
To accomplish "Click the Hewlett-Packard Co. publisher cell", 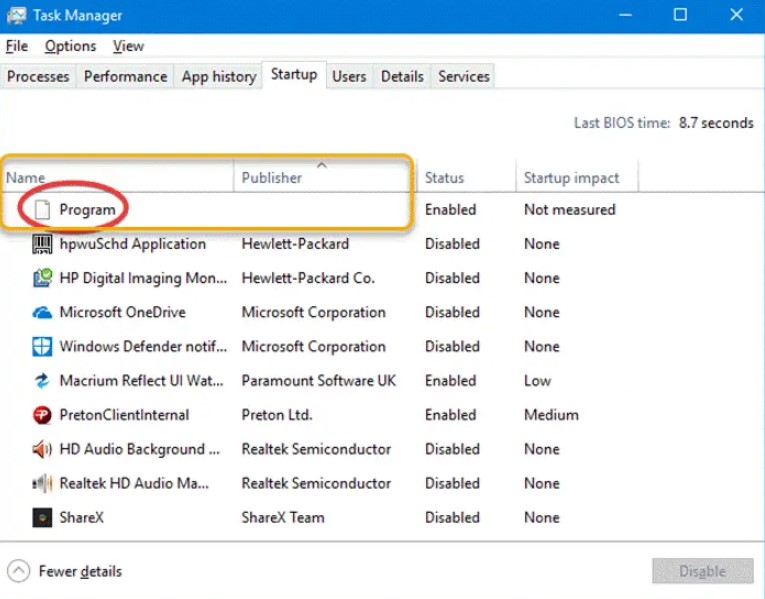I will tap(308, 278).
